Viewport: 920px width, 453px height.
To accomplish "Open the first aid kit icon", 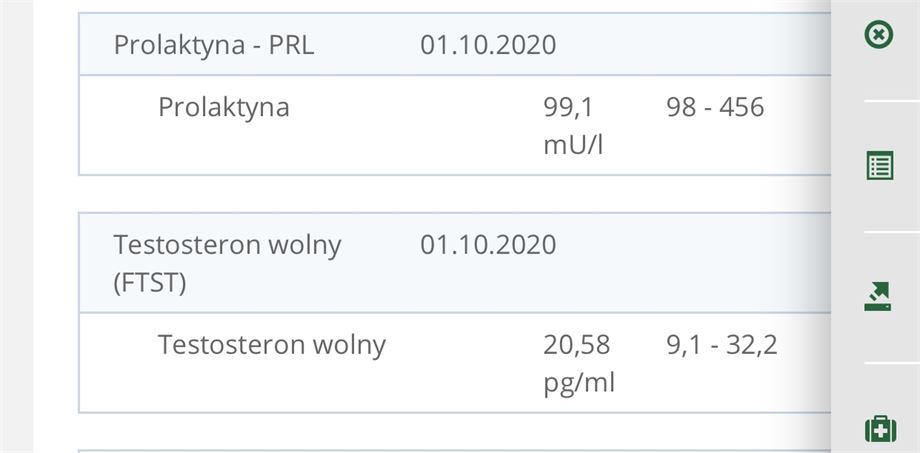I will click(x=880, y=429).
